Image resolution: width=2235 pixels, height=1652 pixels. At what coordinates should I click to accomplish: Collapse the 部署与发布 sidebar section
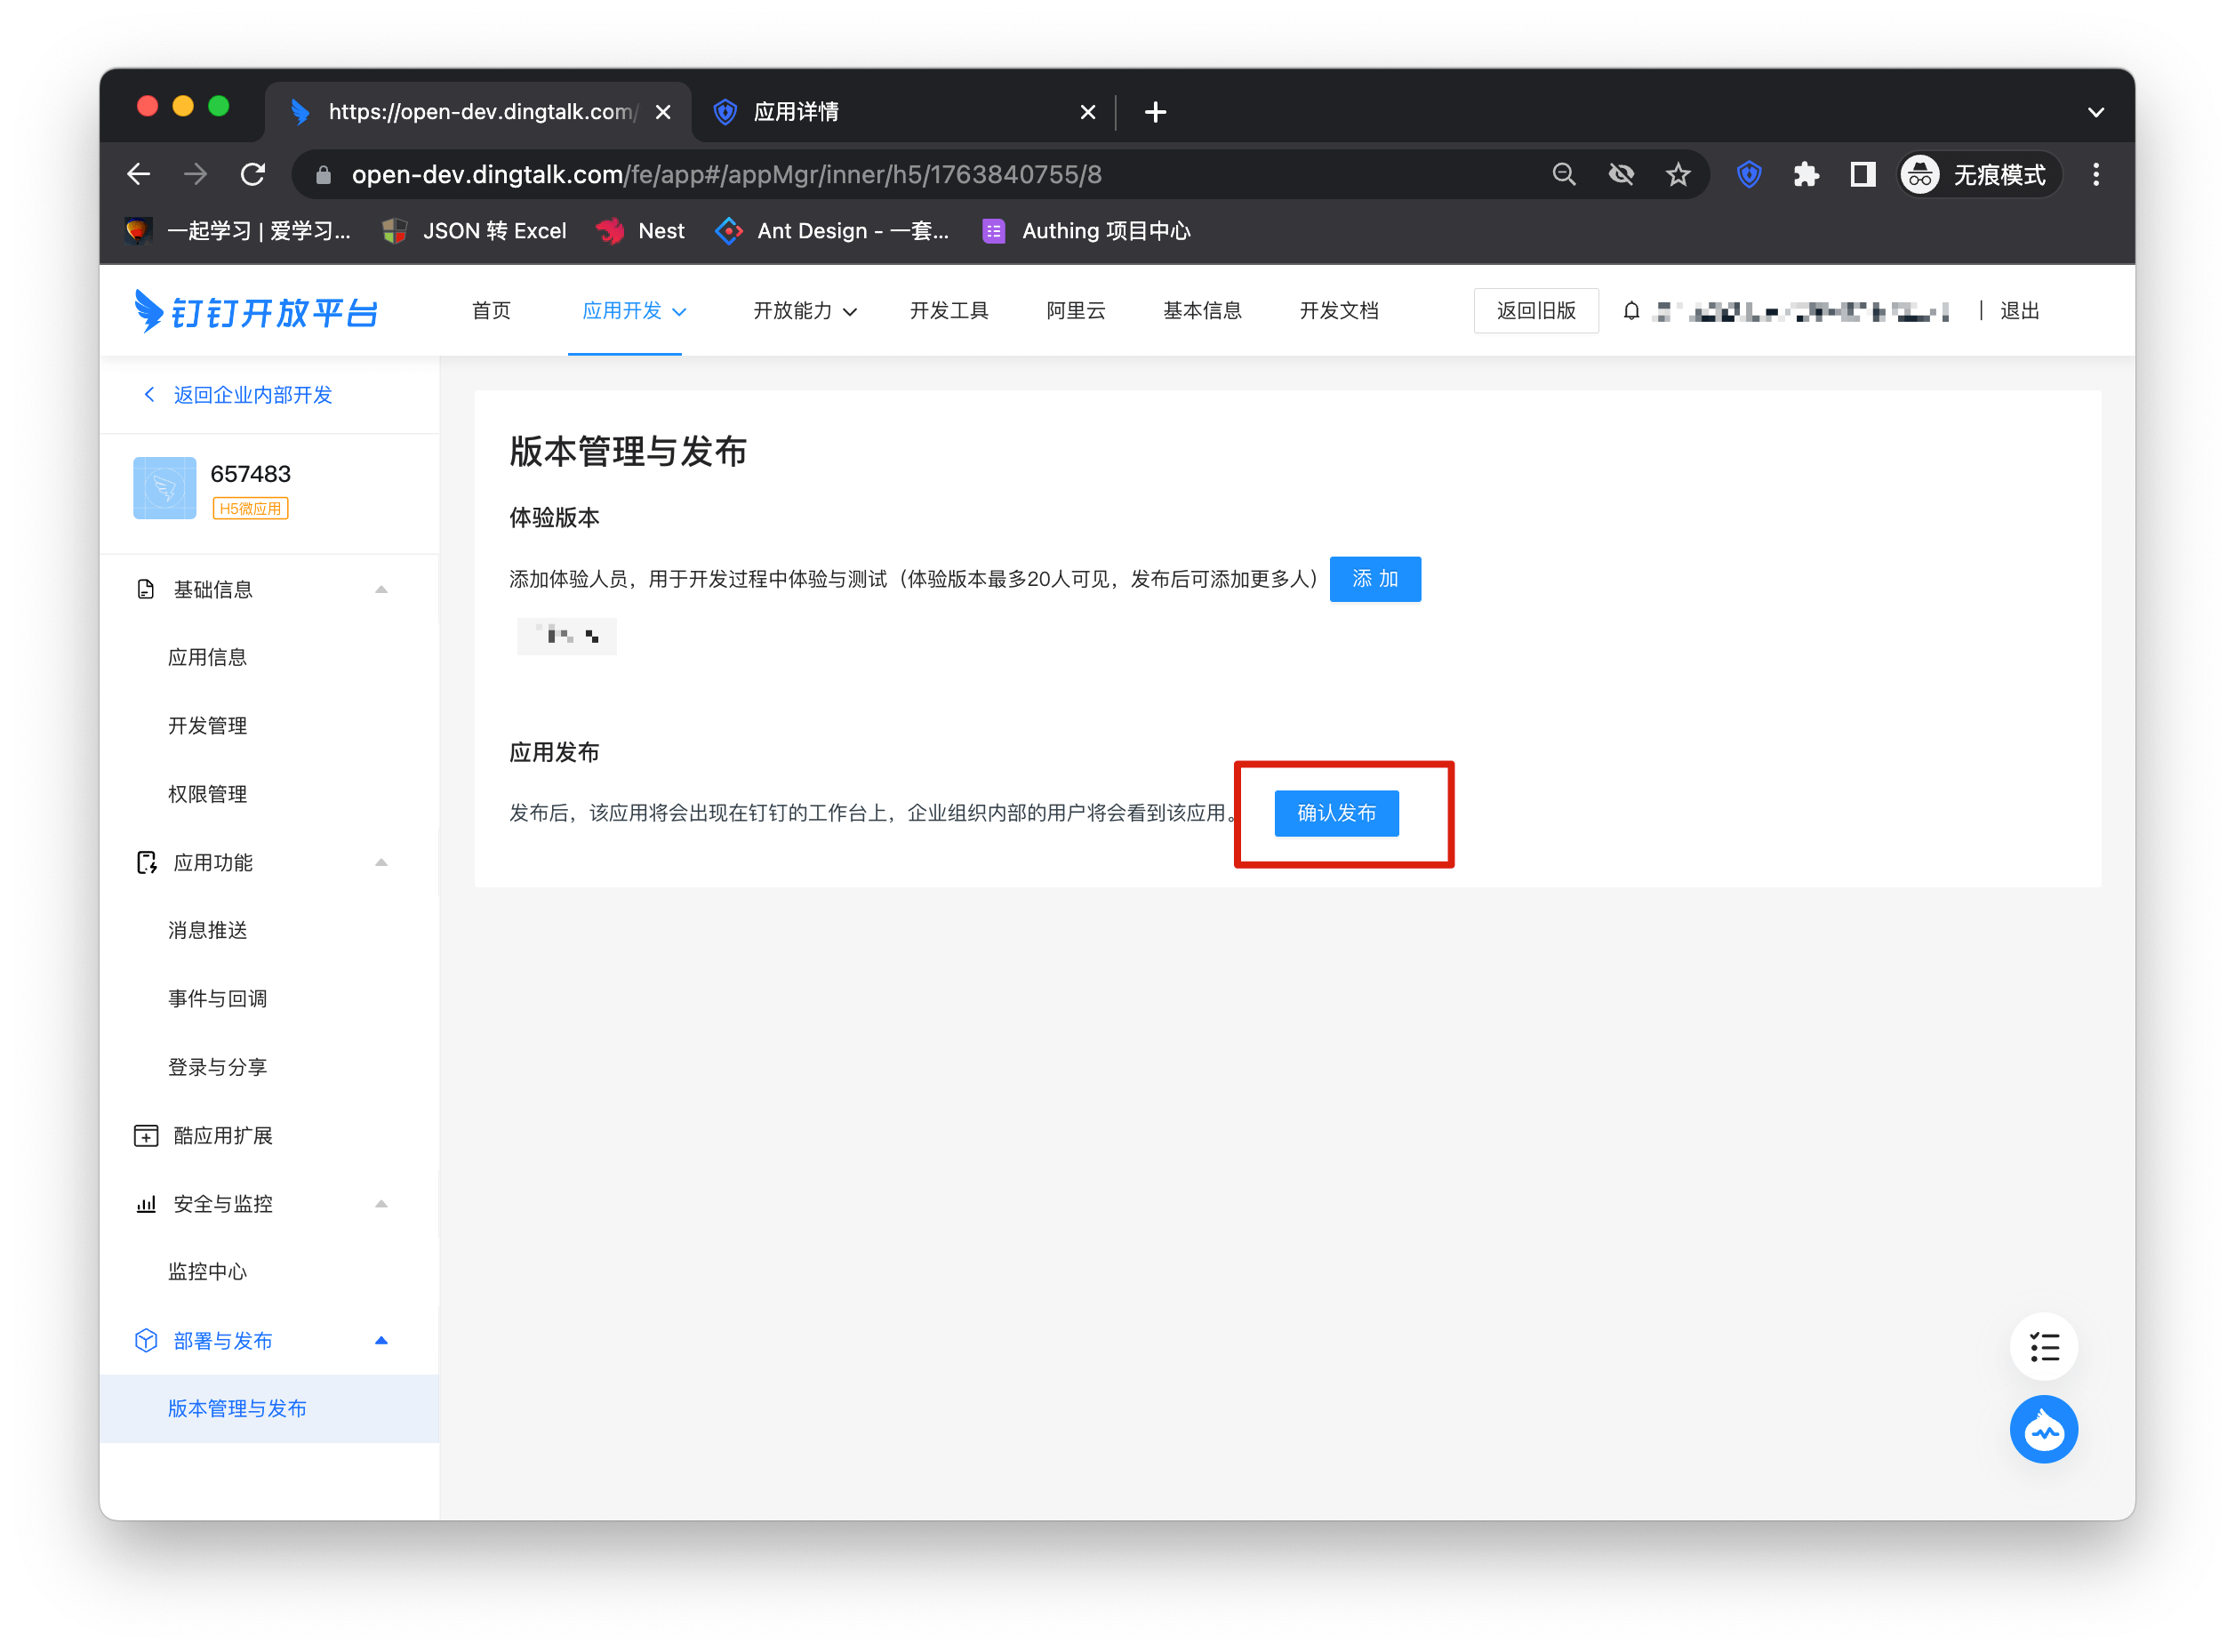tap(381, 1341)
